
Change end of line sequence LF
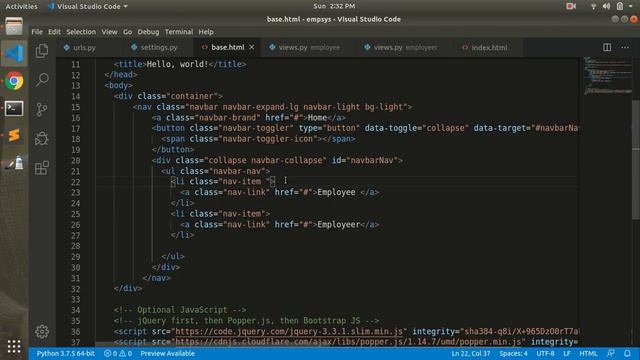(567, 353)
